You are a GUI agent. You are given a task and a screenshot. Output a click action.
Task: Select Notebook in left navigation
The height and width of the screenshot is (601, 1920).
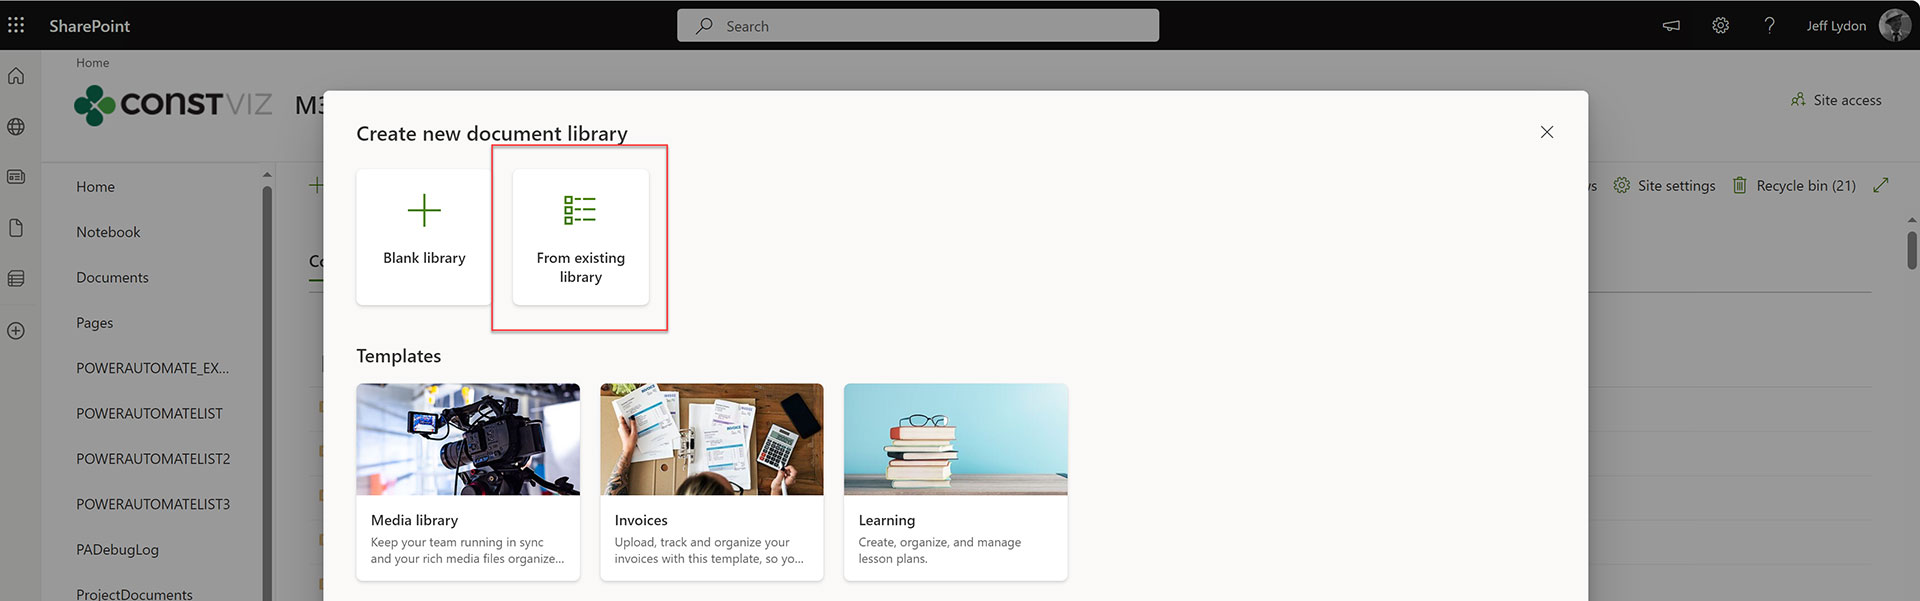(108, 232)
